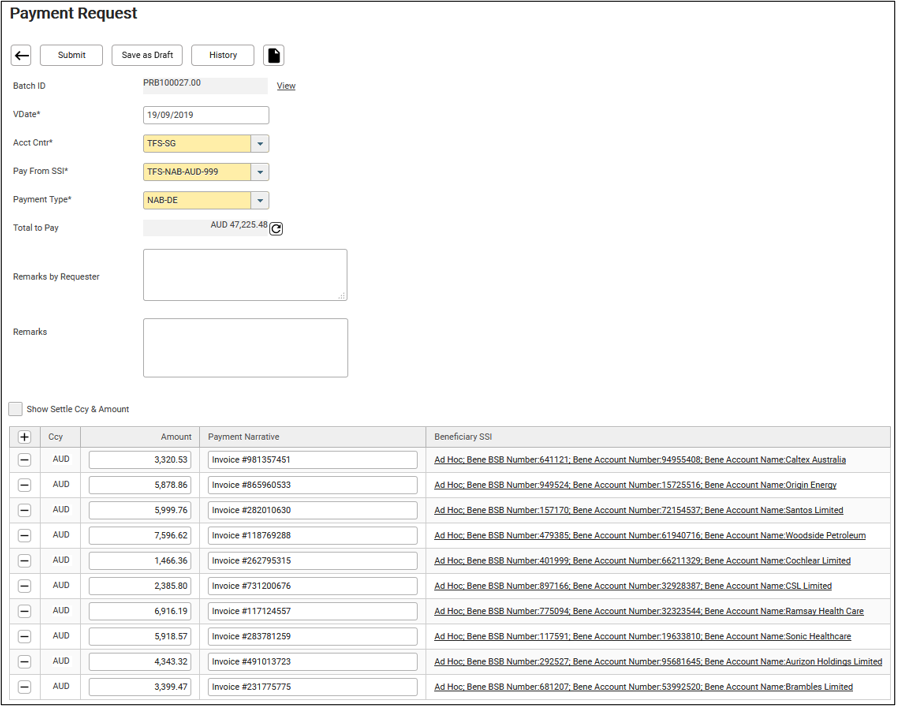Open Cochlear Limited beneficiary SSI link

(642, 561)
